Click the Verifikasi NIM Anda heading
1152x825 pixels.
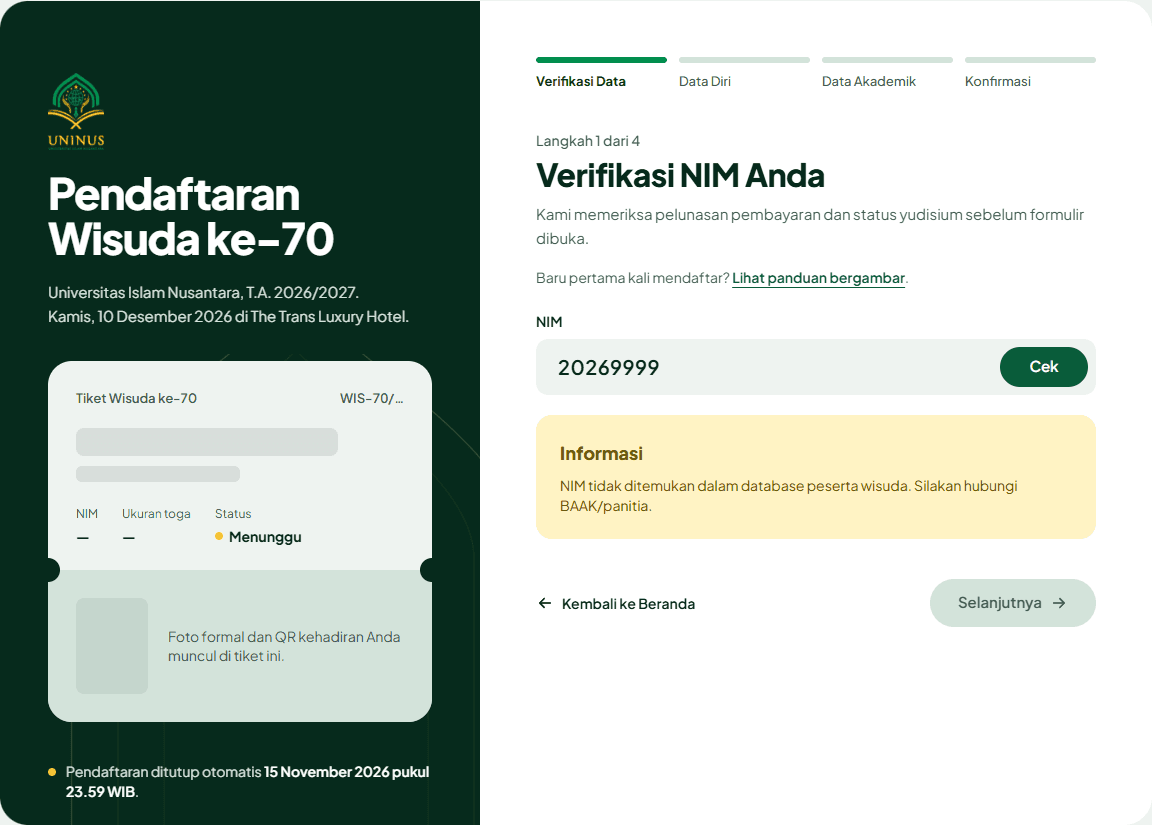pyautogui.click(x=680, y=176)
